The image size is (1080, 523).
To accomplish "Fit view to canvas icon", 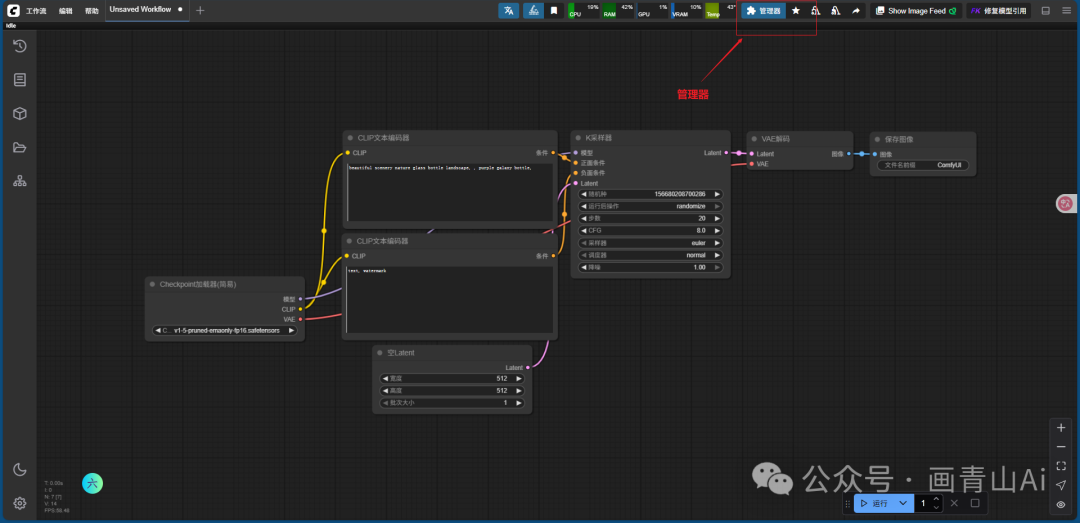I will tap(1061, 466).
